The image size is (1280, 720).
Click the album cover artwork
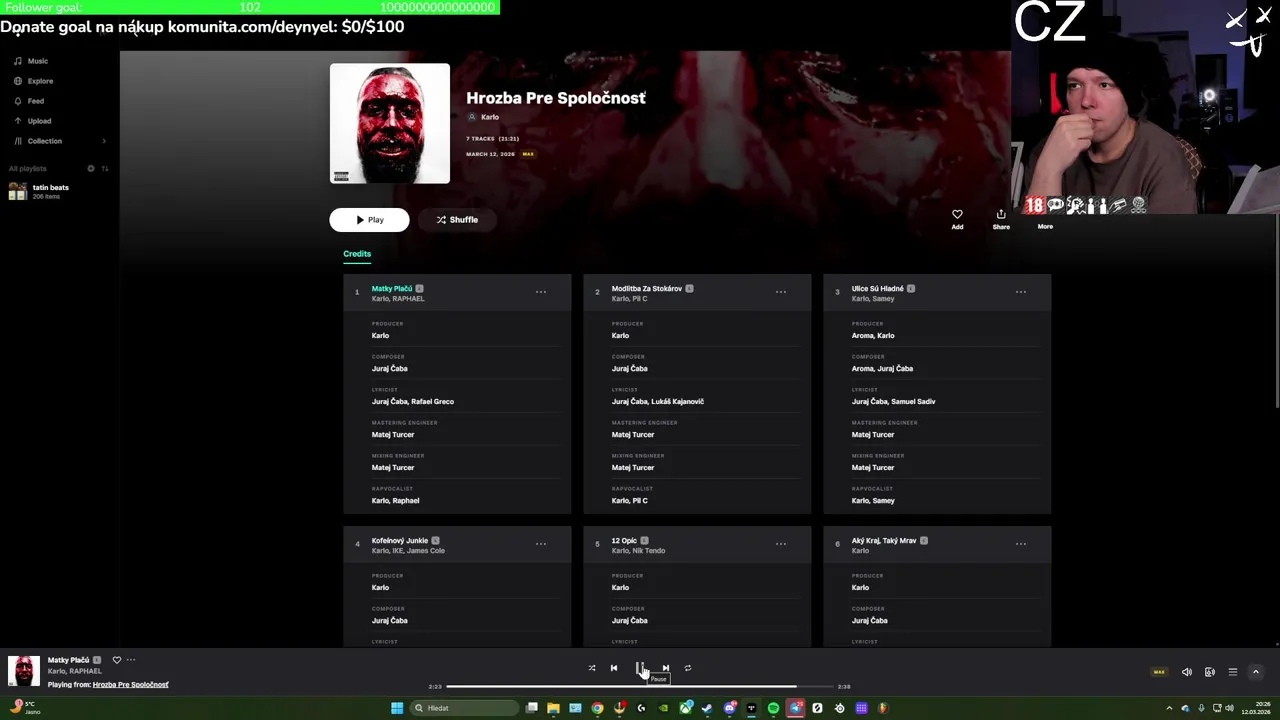390,123
